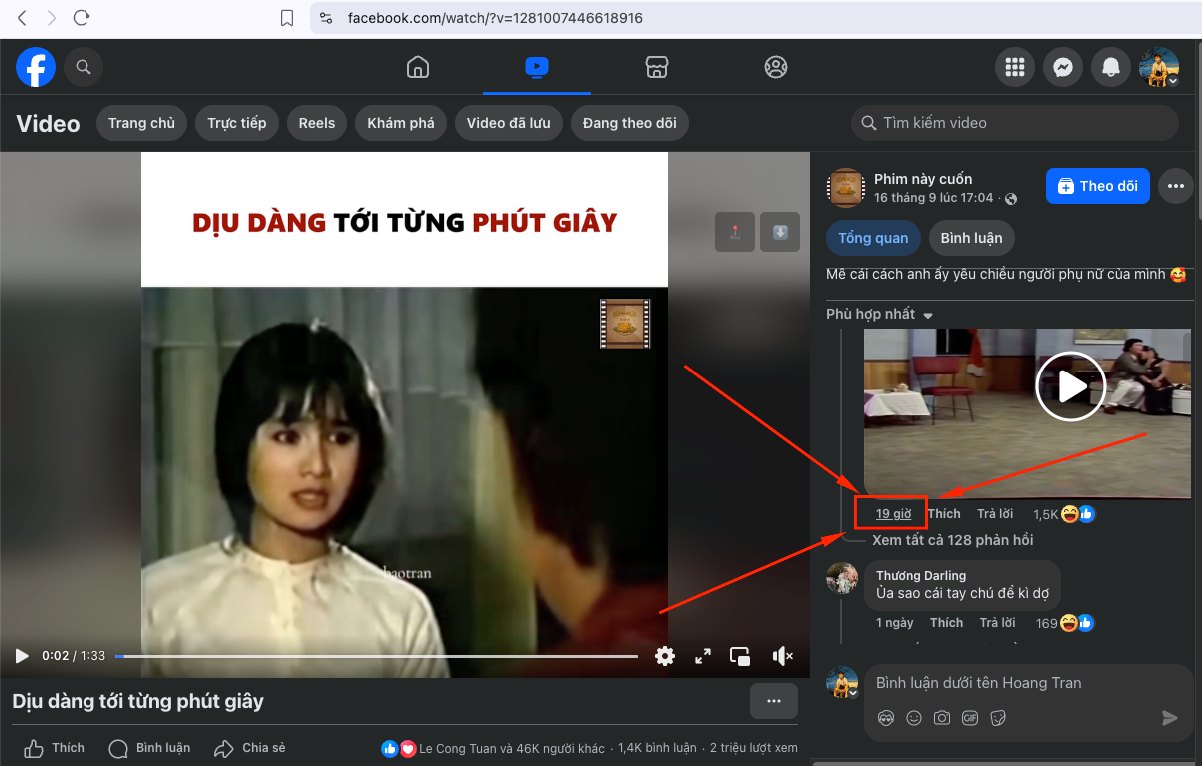
Task: Click Bình luận under the video
Action: tap(149, 748)
